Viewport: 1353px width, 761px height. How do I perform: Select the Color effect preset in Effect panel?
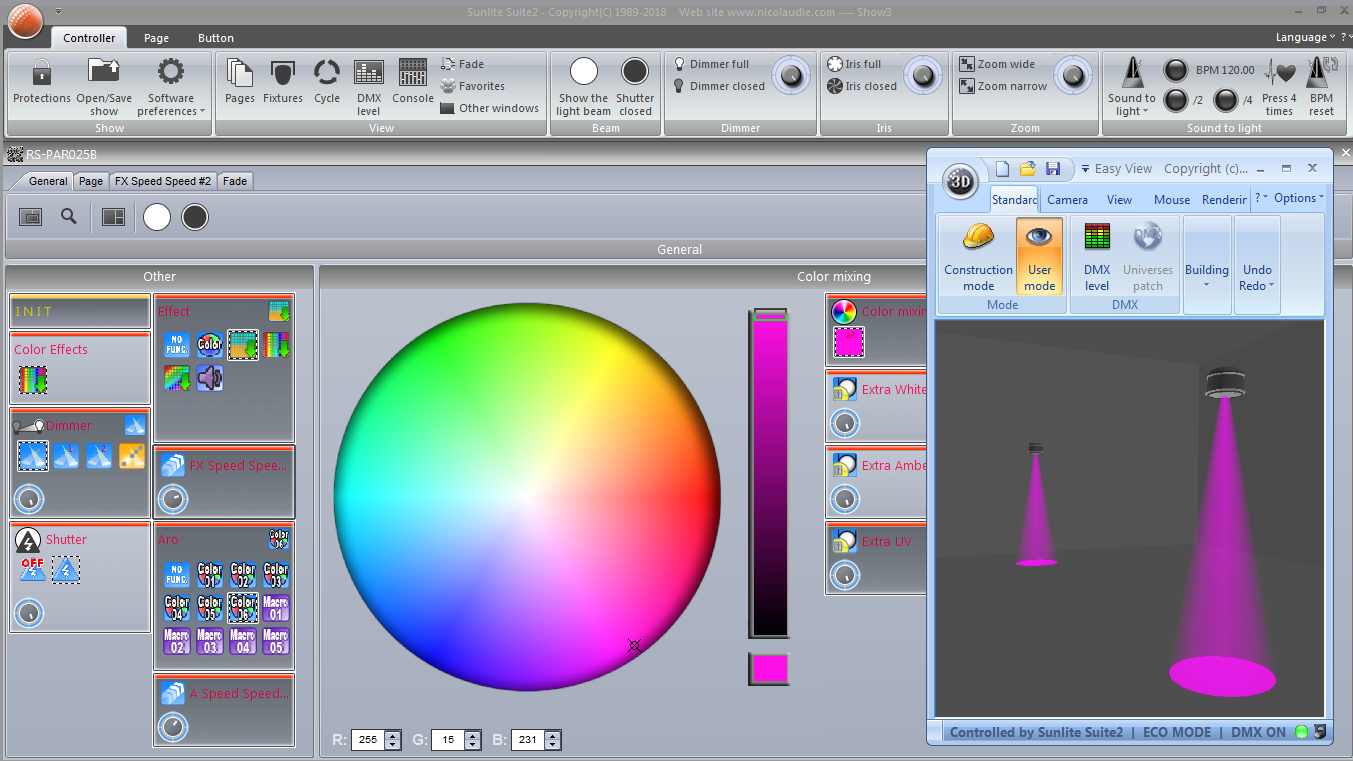pos(209,345)
